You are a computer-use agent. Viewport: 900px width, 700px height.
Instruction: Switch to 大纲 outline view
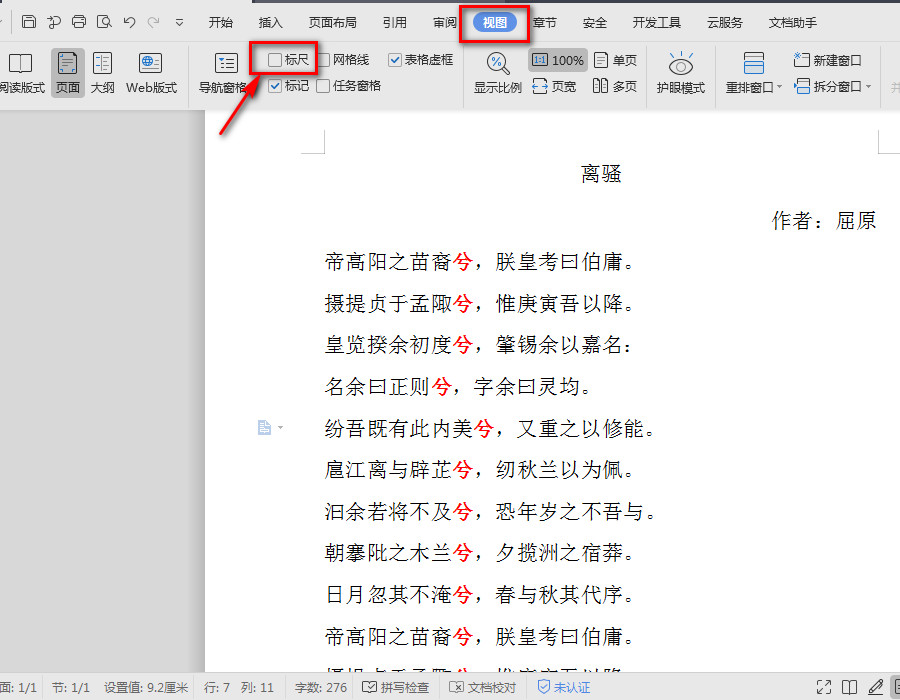coord(103,73)
